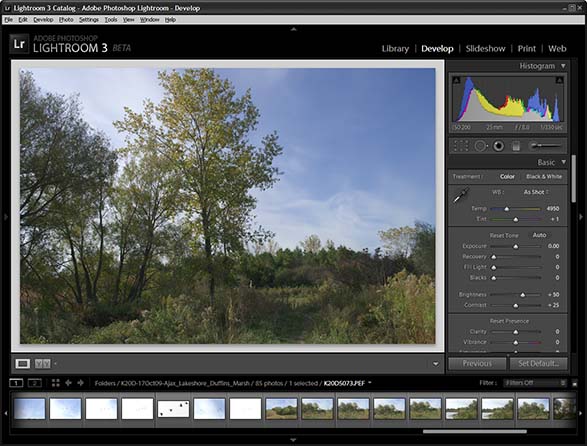The image size is (587, 446).
Task: Click the Previous button
Action: [477, 364]
